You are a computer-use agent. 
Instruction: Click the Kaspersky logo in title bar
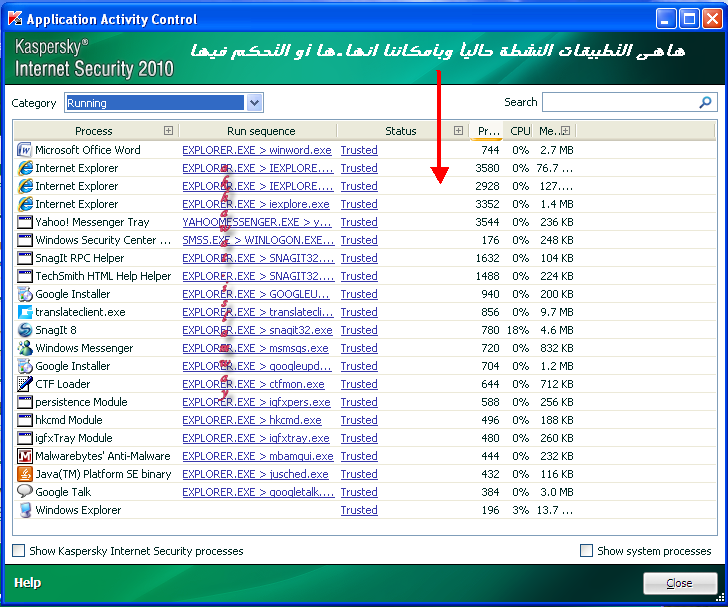pyautogui.click(x=15, y=19)
